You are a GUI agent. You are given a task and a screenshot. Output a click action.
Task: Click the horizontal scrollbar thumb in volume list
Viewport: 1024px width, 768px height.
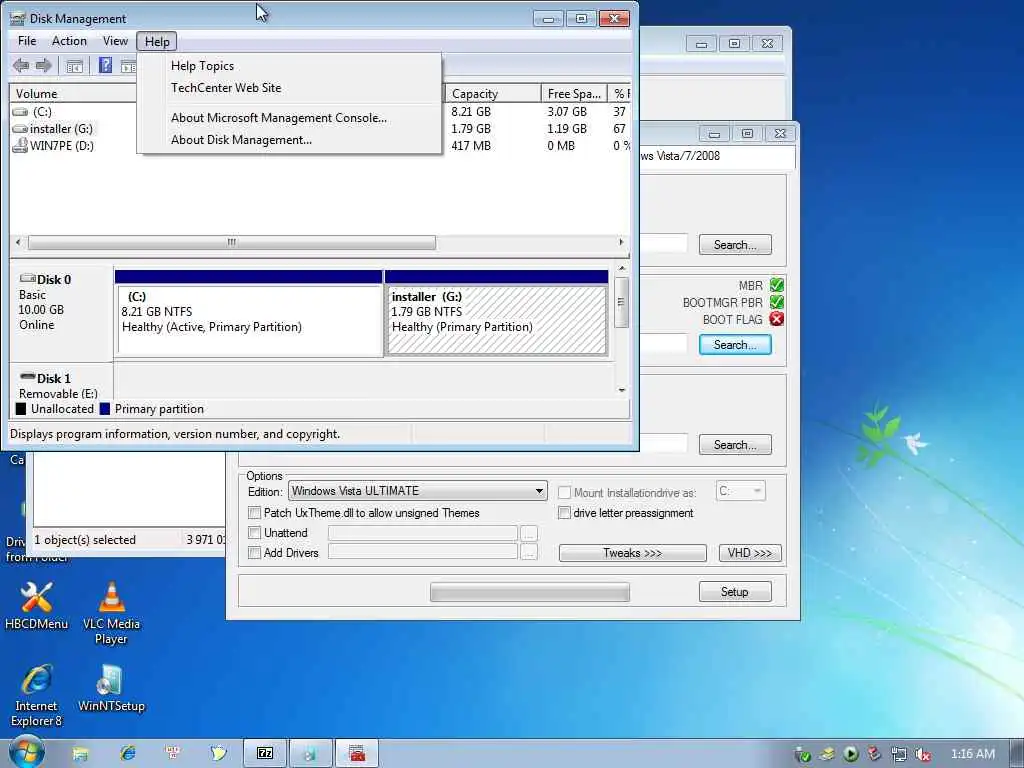click(232, 242)
